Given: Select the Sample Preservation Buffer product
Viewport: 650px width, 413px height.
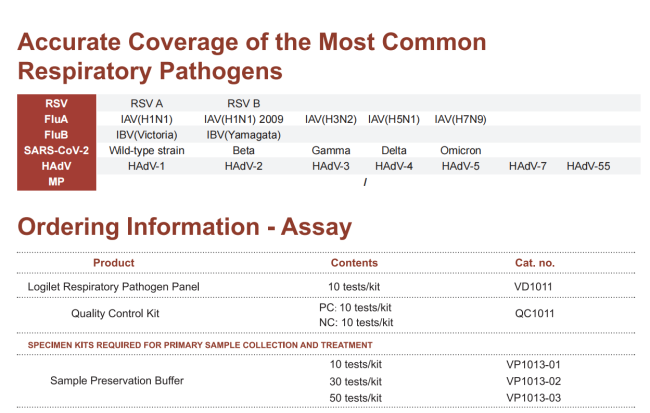Looking at the screenshot, I should click(117, 381).
